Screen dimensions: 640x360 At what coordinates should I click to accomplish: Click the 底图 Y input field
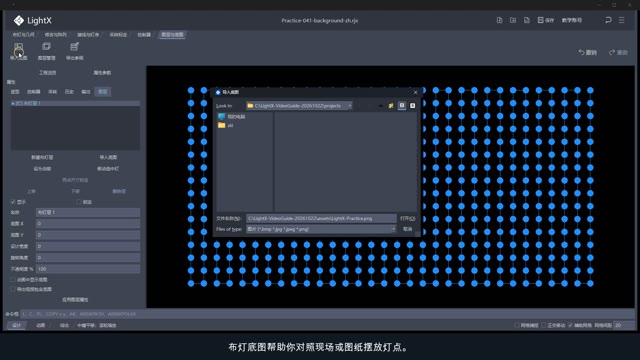[x=88, y=235]
